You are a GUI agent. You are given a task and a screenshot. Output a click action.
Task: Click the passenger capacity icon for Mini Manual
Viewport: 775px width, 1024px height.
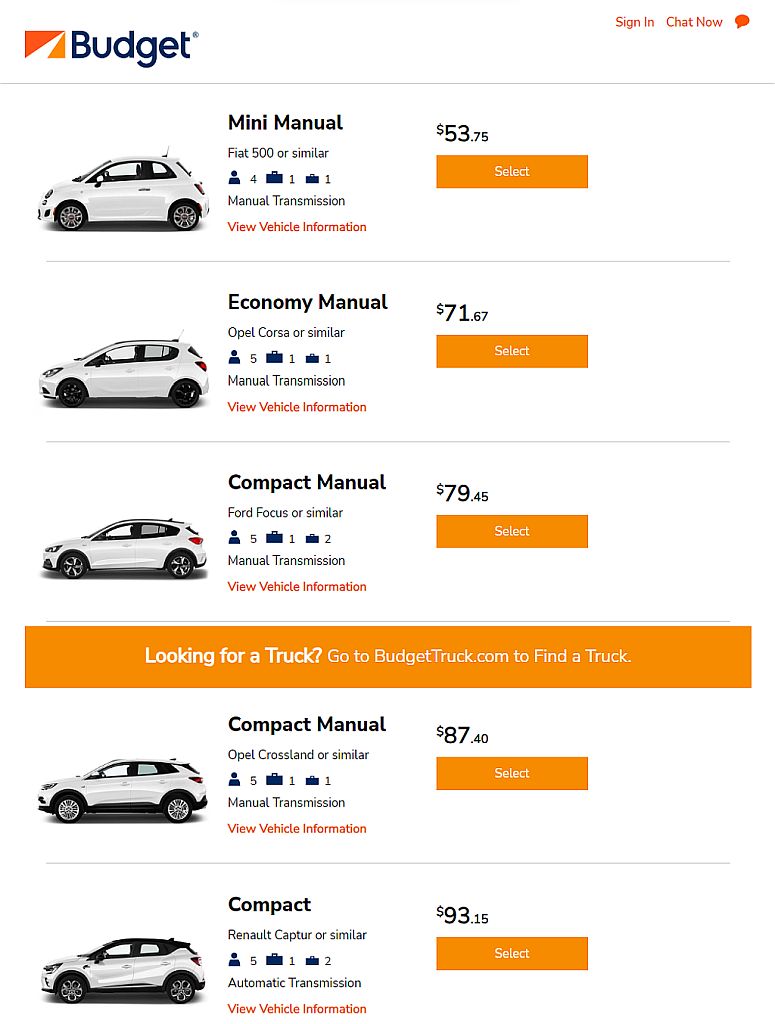point(232,178)
